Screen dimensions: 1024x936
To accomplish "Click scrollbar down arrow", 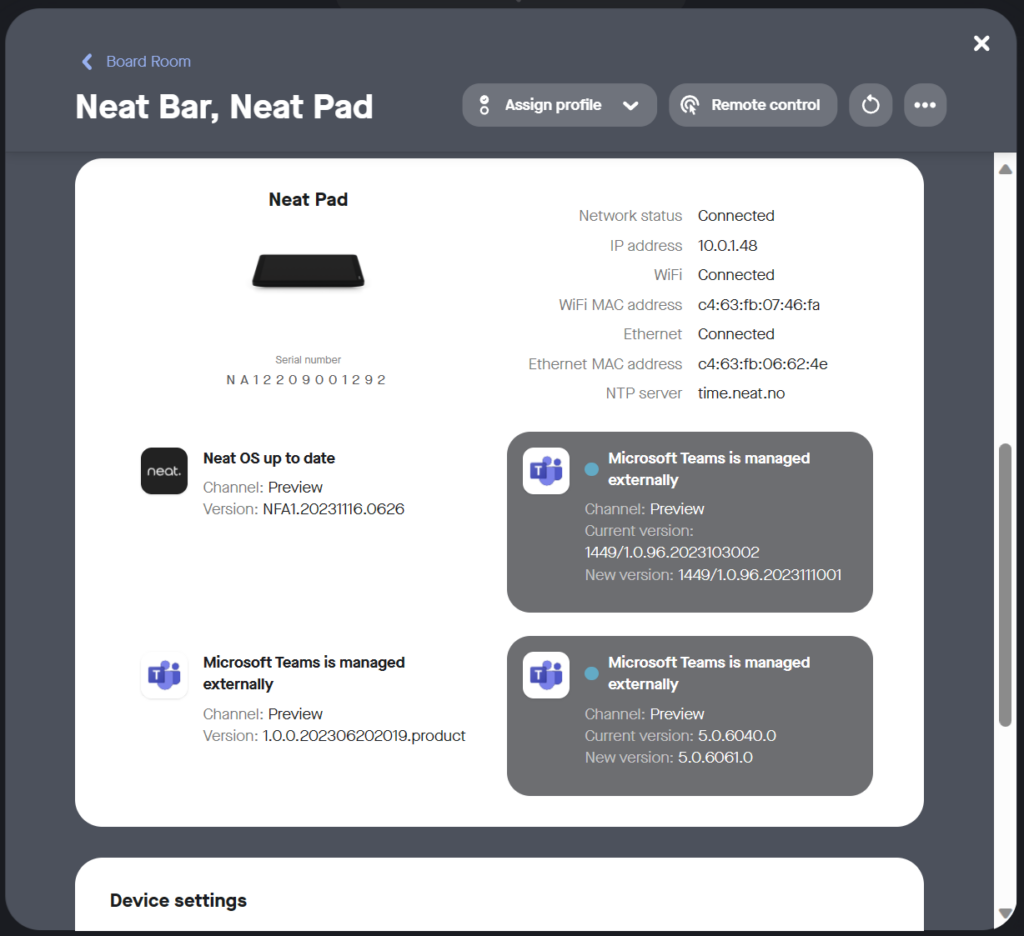I will point(1005,913).
